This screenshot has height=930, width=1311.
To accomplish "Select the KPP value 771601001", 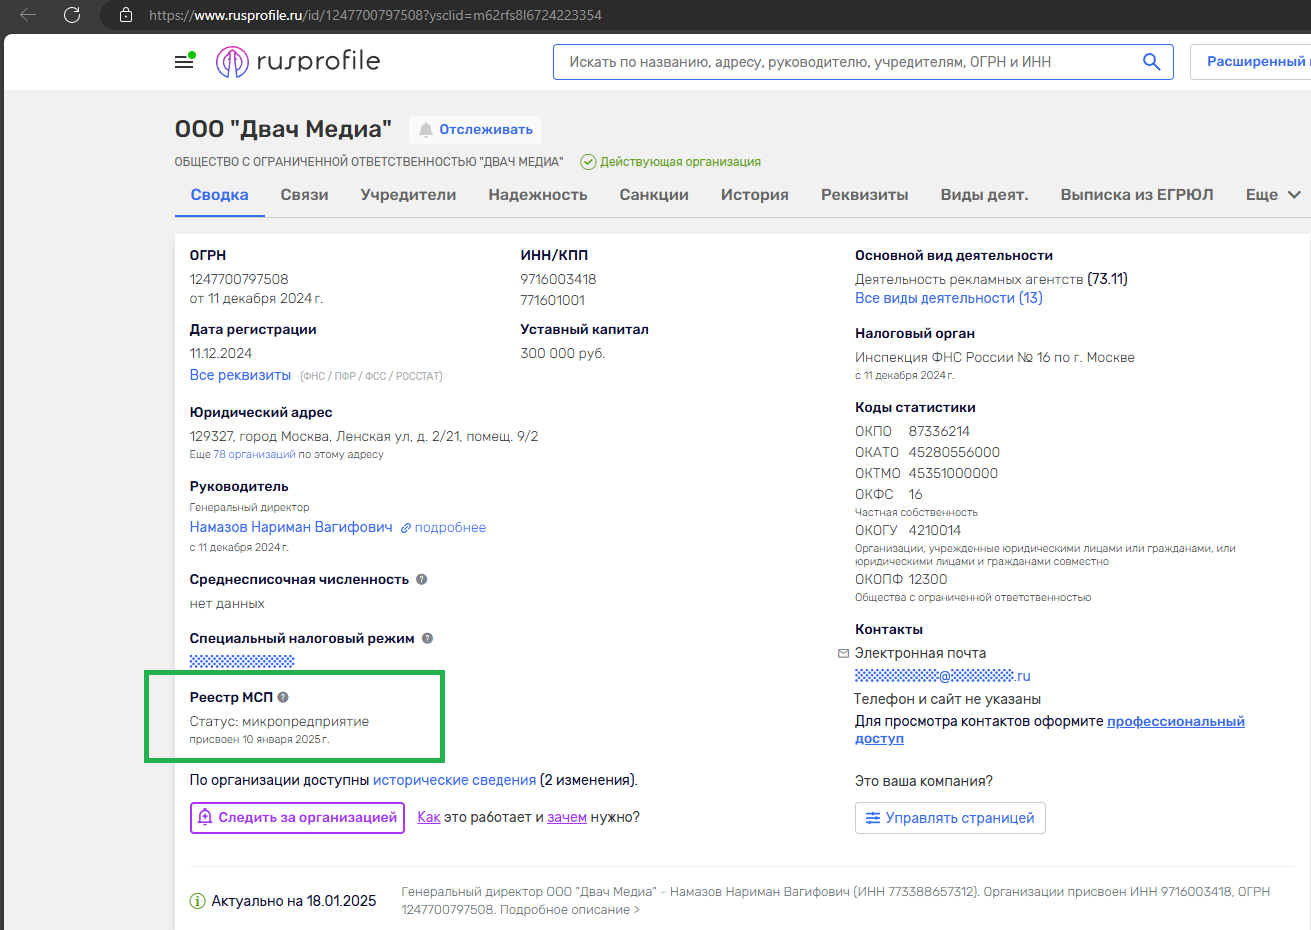I will pos(553,300).
